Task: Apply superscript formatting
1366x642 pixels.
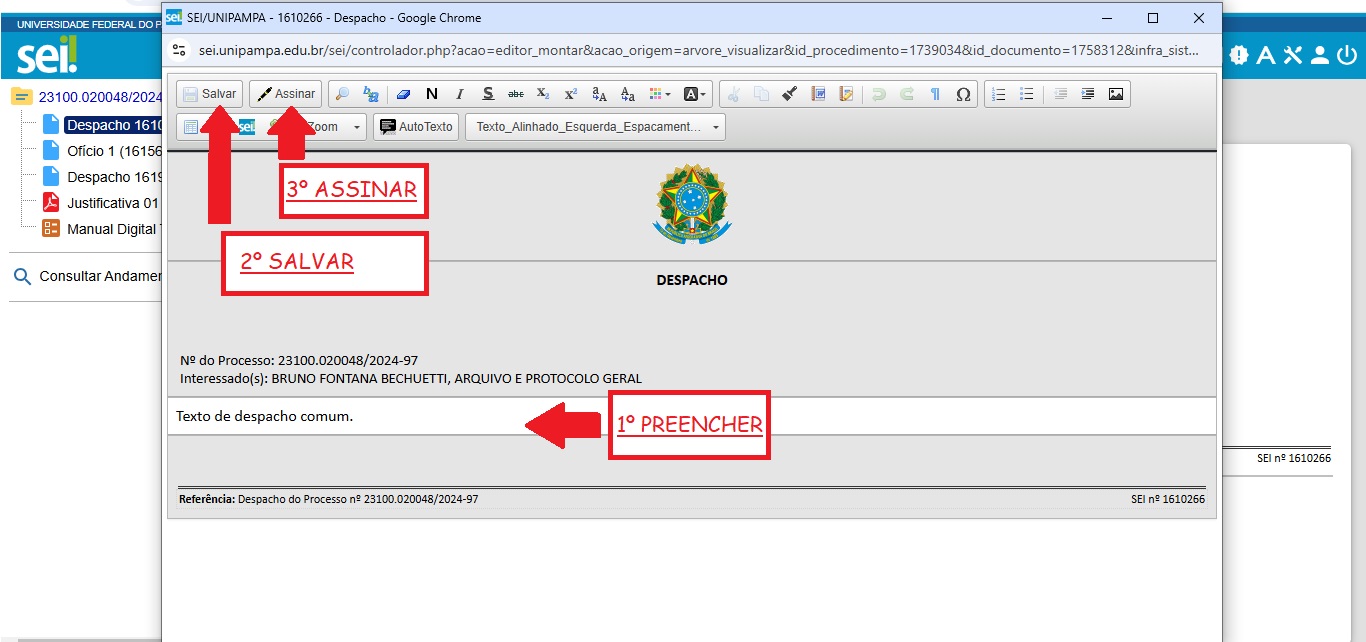Action: (571, 94)
